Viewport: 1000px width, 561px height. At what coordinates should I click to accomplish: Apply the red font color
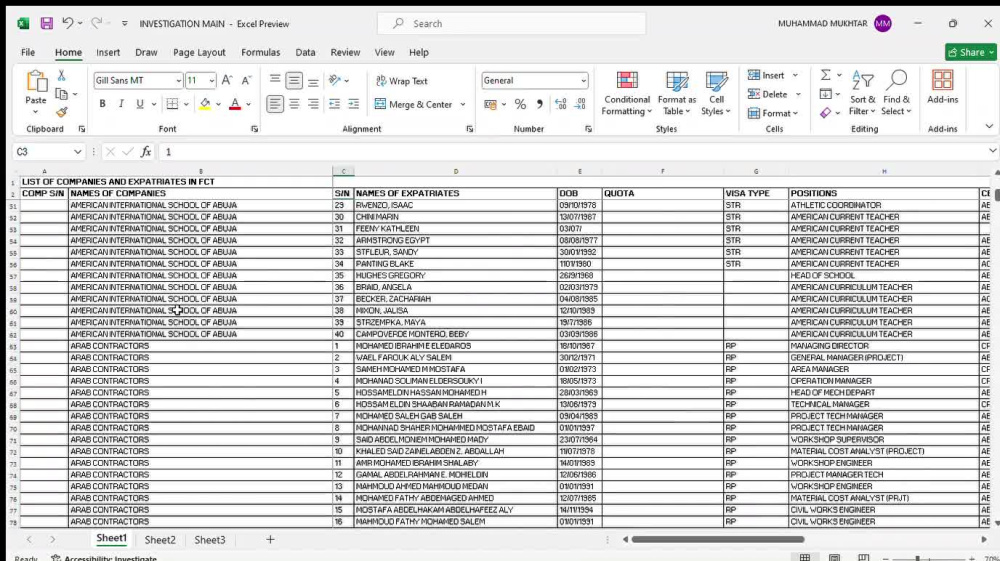coord(235,104)
